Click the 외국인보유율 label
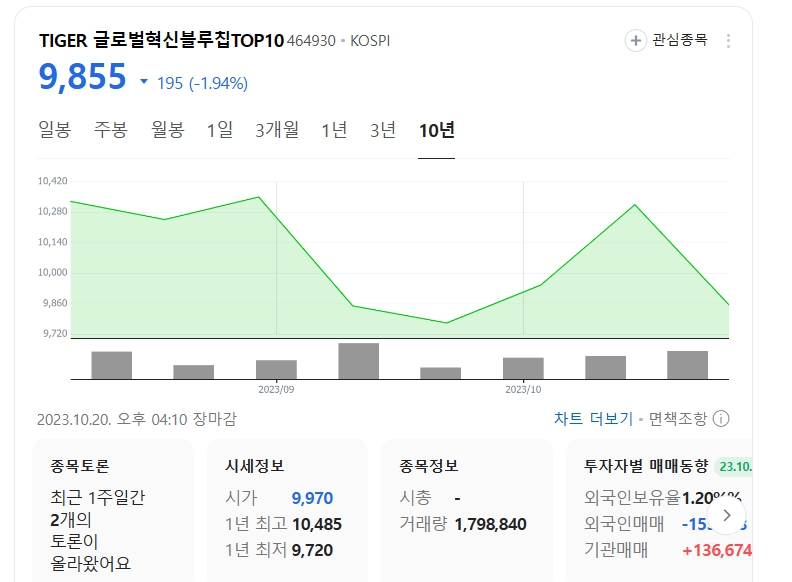 pyautogui.click(x=632, y=498)
